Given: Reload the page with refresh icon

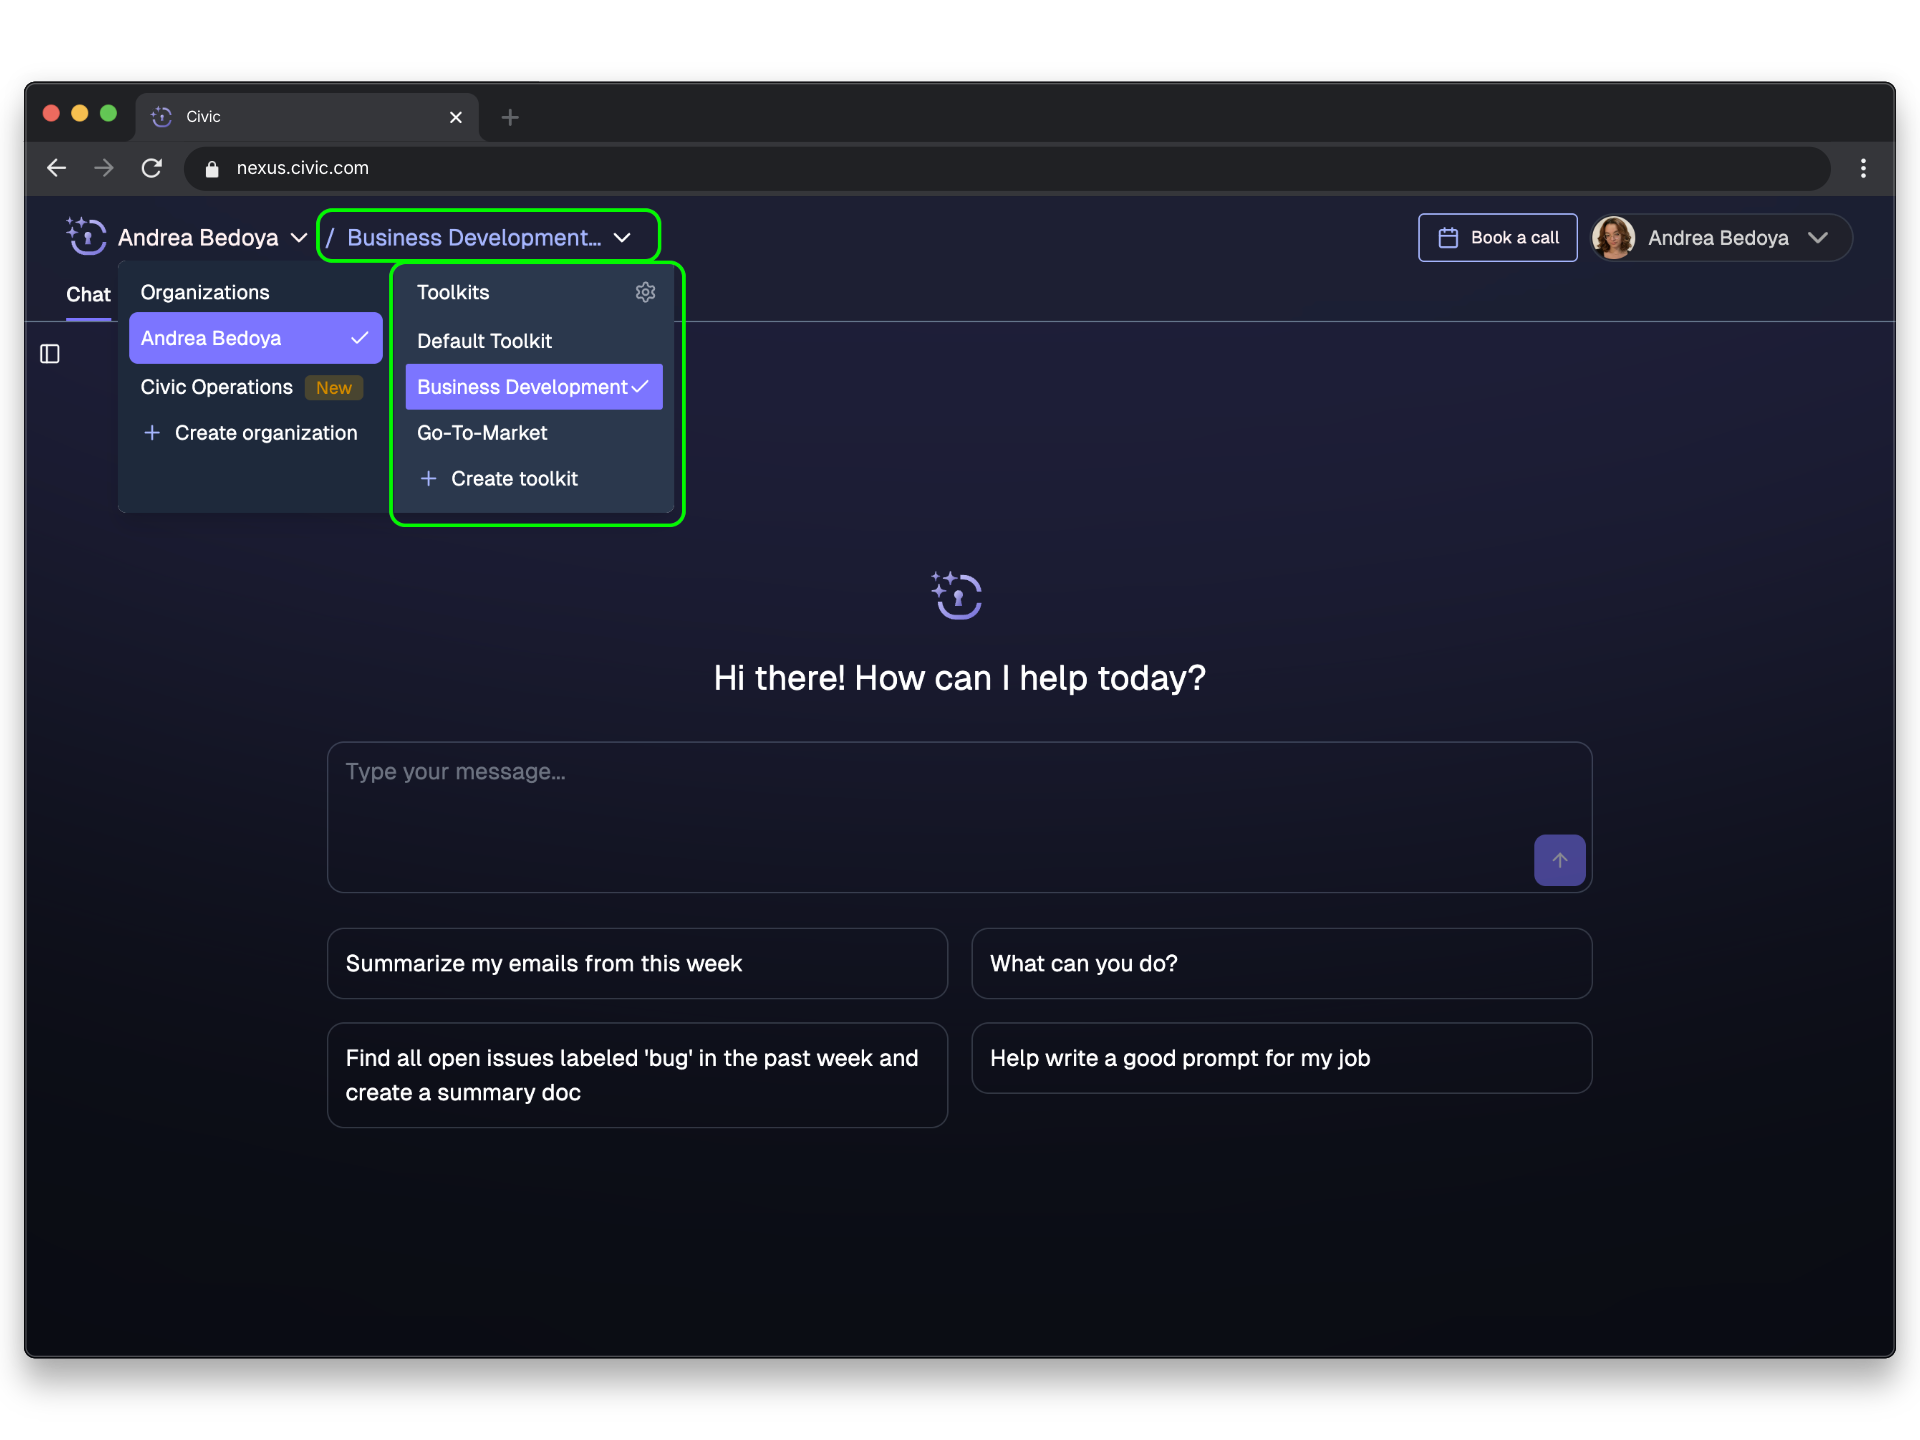Looking at the screenshot, I should tap(152, 168).
